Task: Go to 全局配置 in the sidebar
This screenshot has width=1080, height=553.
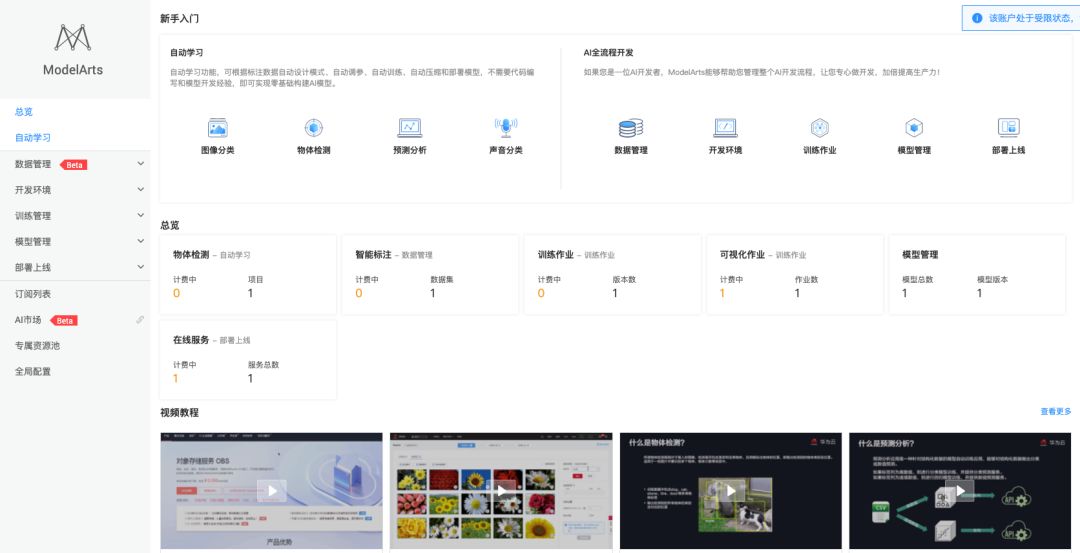Action: tap(33, 372)
